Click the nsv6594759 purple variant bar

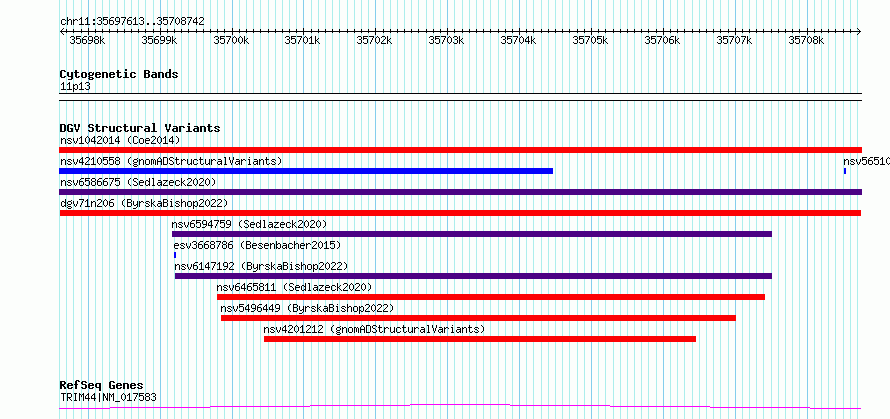472,234
